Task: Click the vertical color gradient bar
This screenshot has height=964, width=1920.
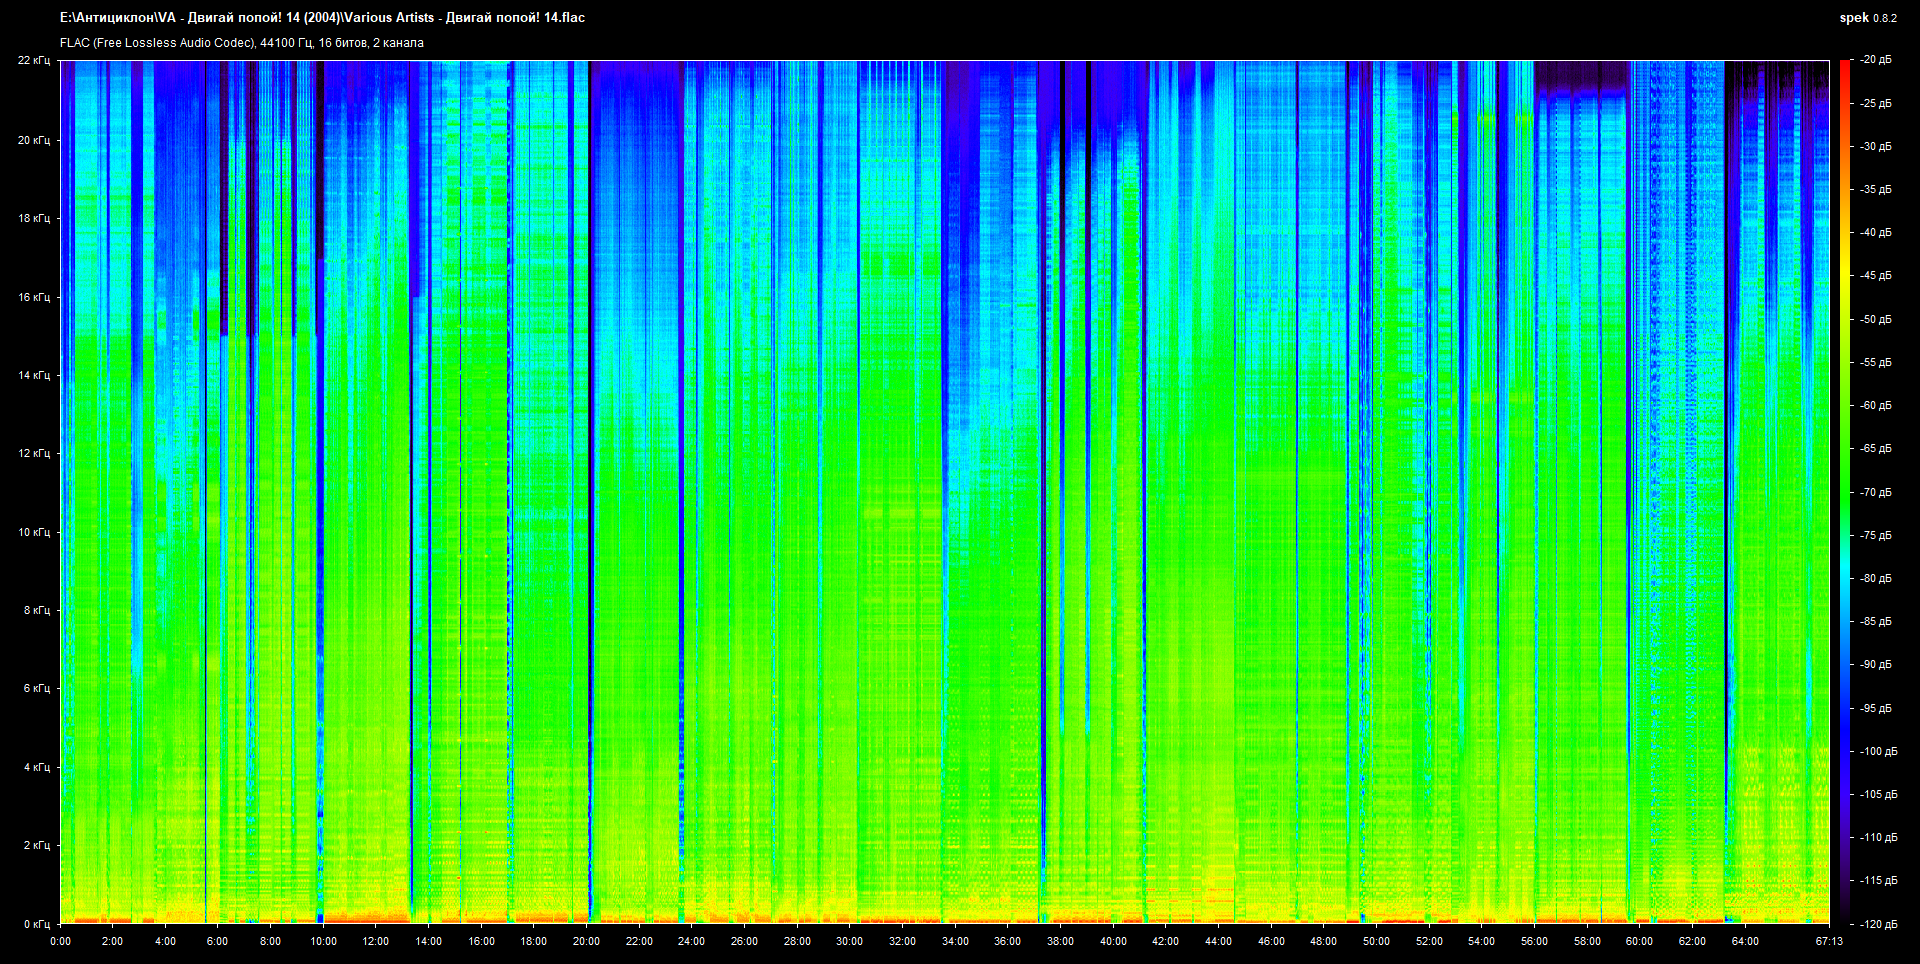Action: coord(1844,490)
